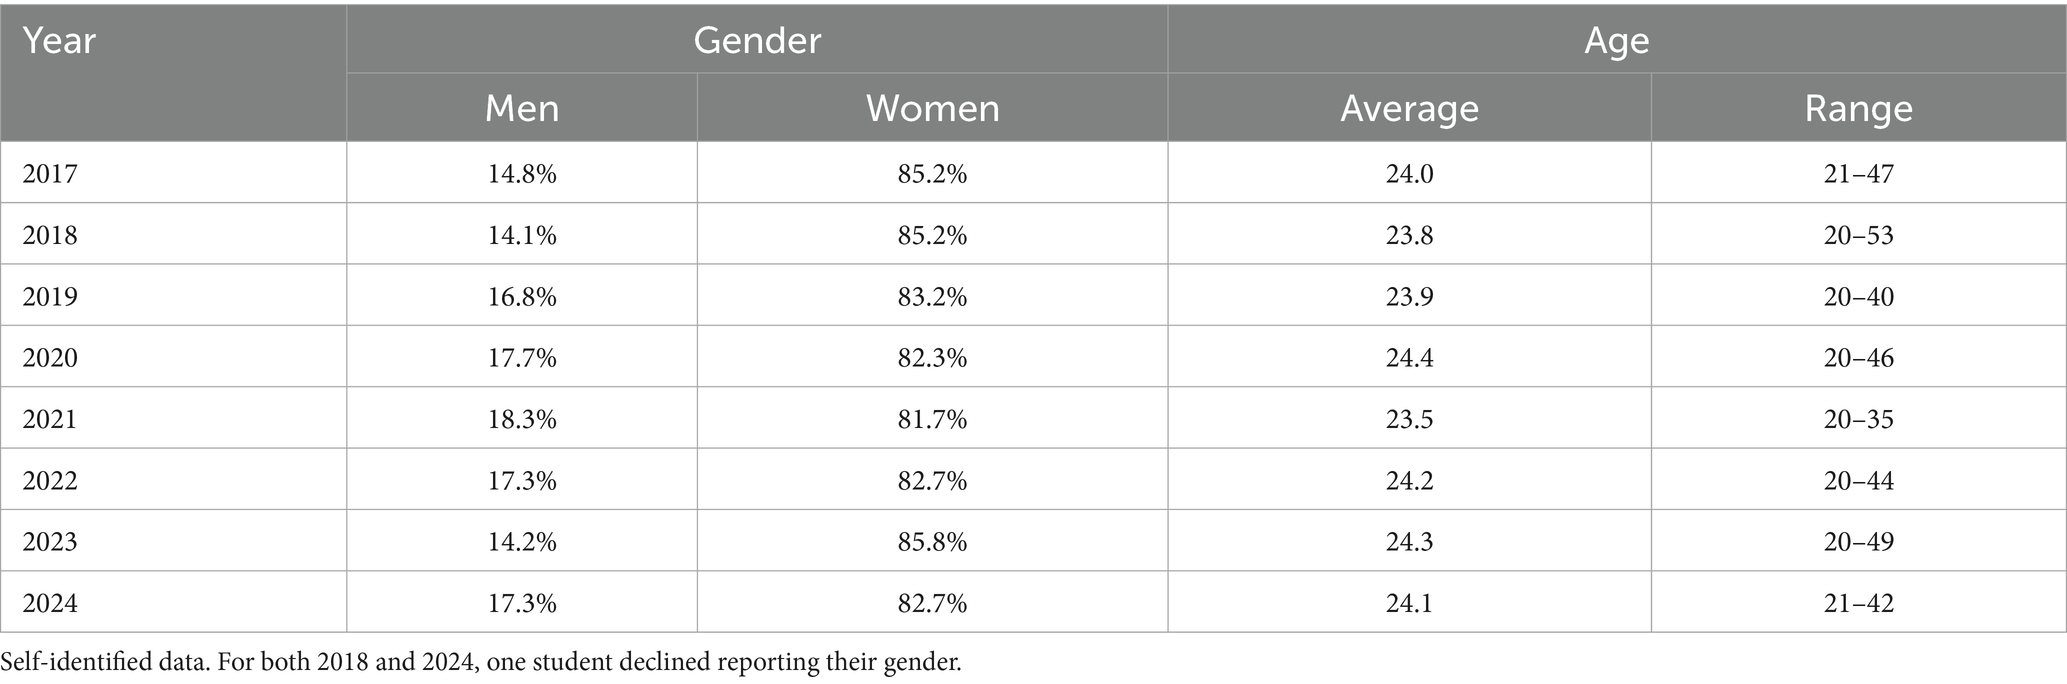Select the Range column subheader
The image size is (2067, 684).
(1858, 108)
